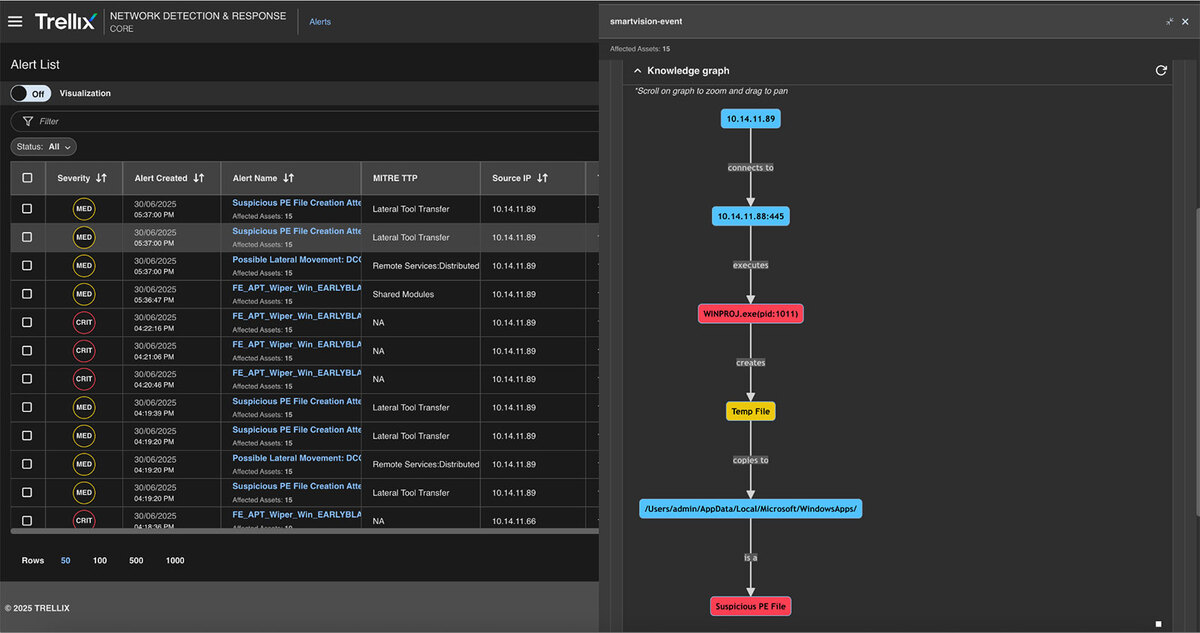Set rows per page to 500
The image size is (1200, 633).
136,560
